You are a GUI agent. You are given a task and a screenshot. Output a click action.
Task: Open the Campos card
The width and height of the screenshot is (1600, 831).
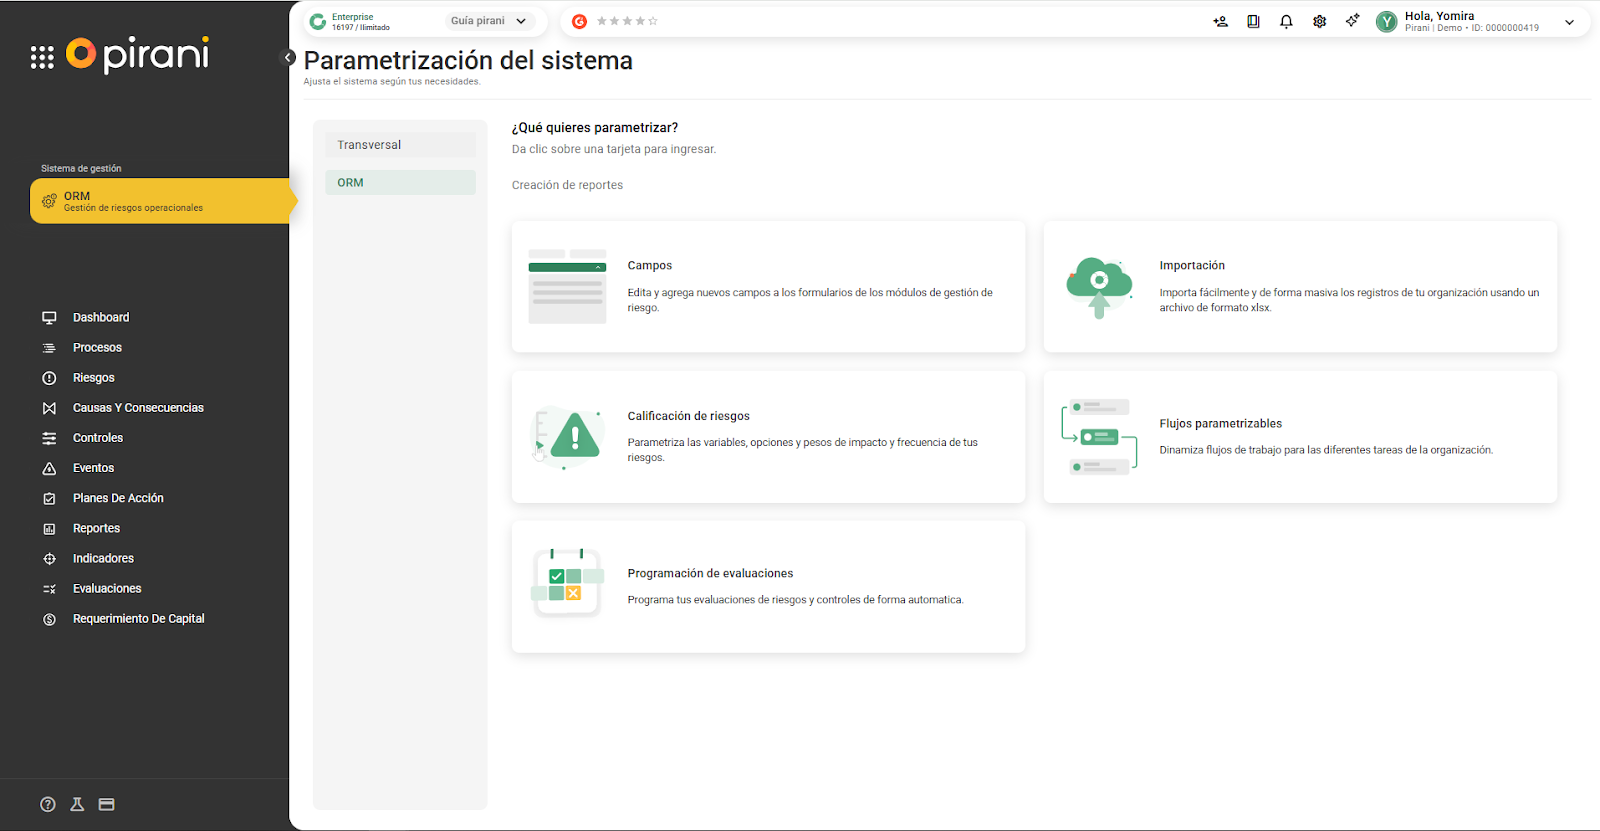[768, 286]
